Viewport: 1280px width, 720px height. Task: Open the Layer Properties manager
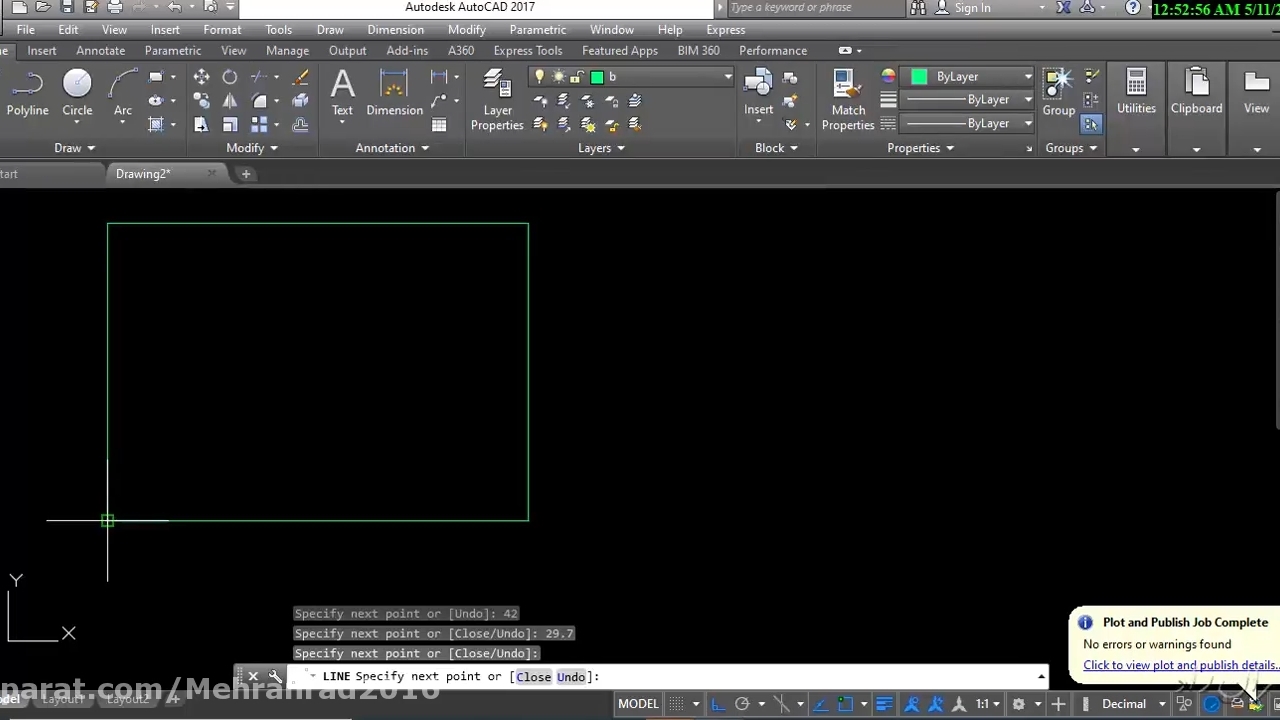click(497, 100)
